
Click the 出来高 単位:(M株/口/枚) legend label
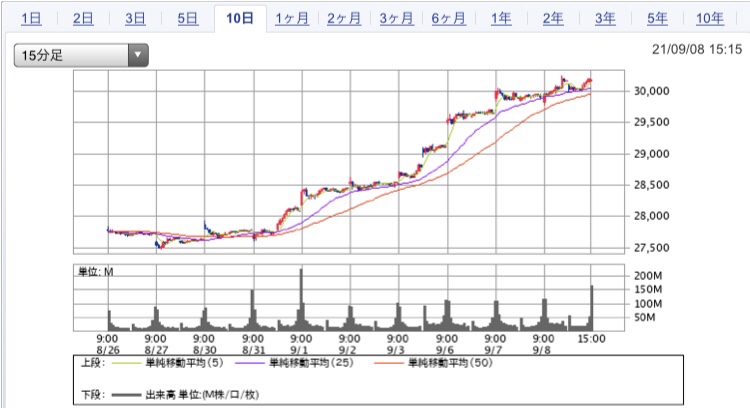click(x=202, y=395)
